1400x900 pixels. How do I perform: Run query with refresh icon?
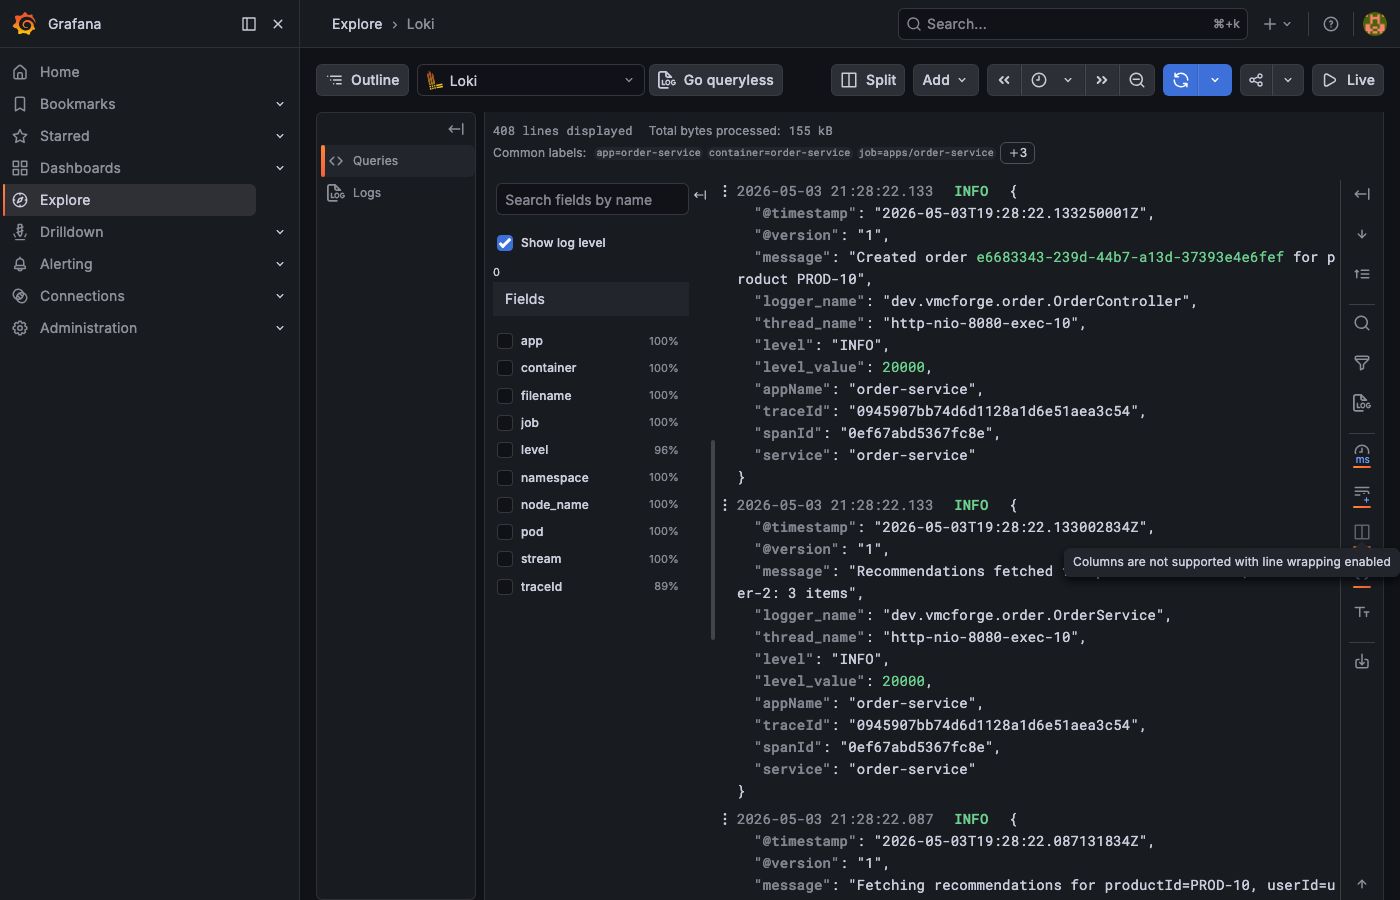1181,80
